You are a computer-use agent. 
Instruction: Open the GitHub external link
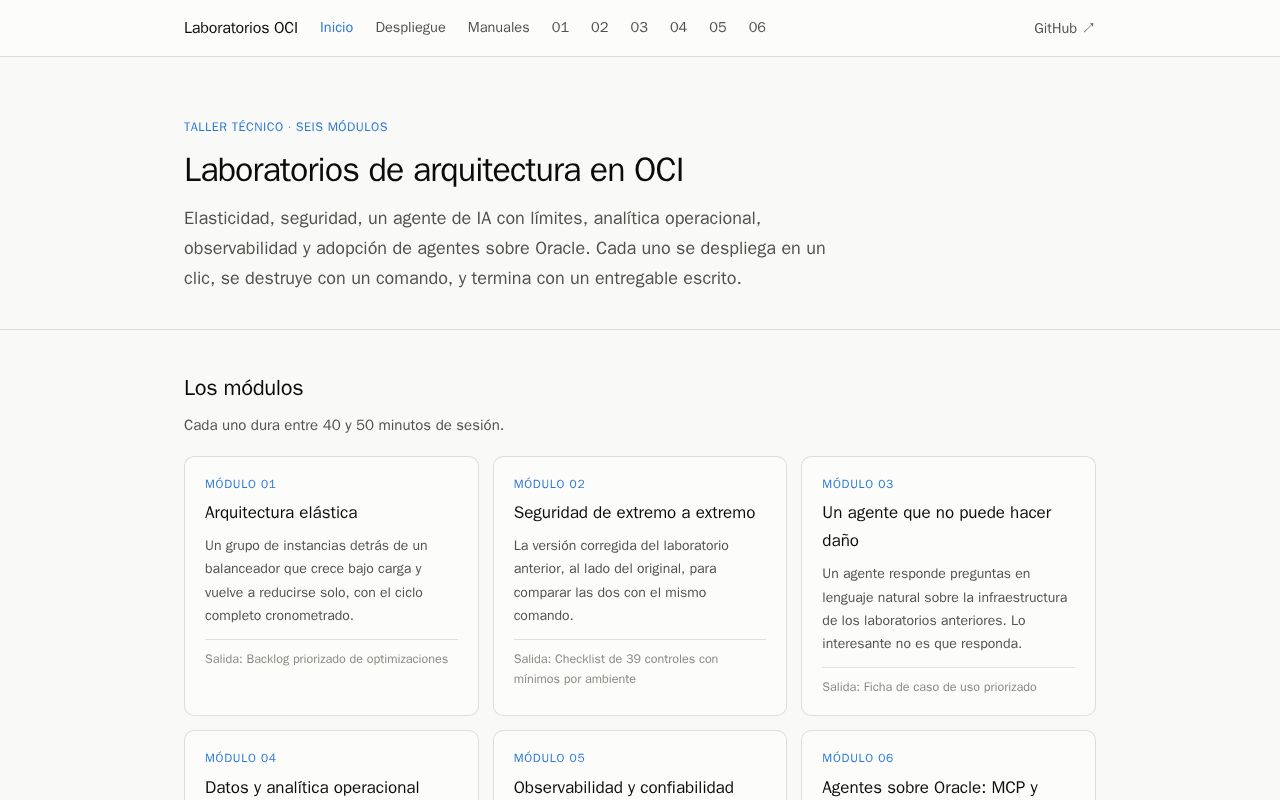coord(1064,28)
